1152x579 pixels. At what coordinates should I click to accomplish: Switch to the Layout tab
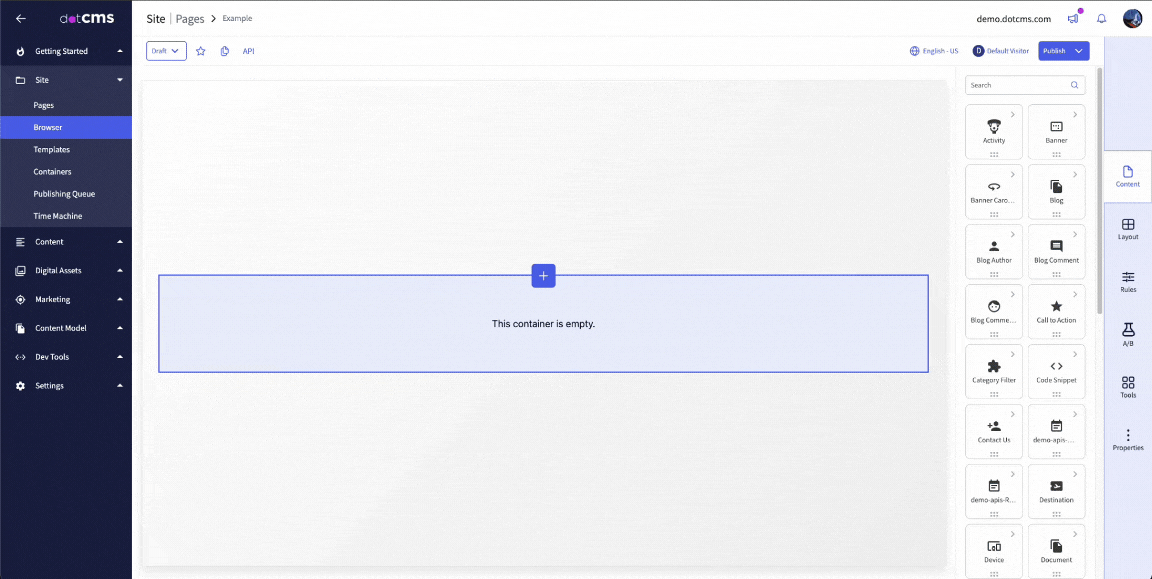pos(1128,229)
